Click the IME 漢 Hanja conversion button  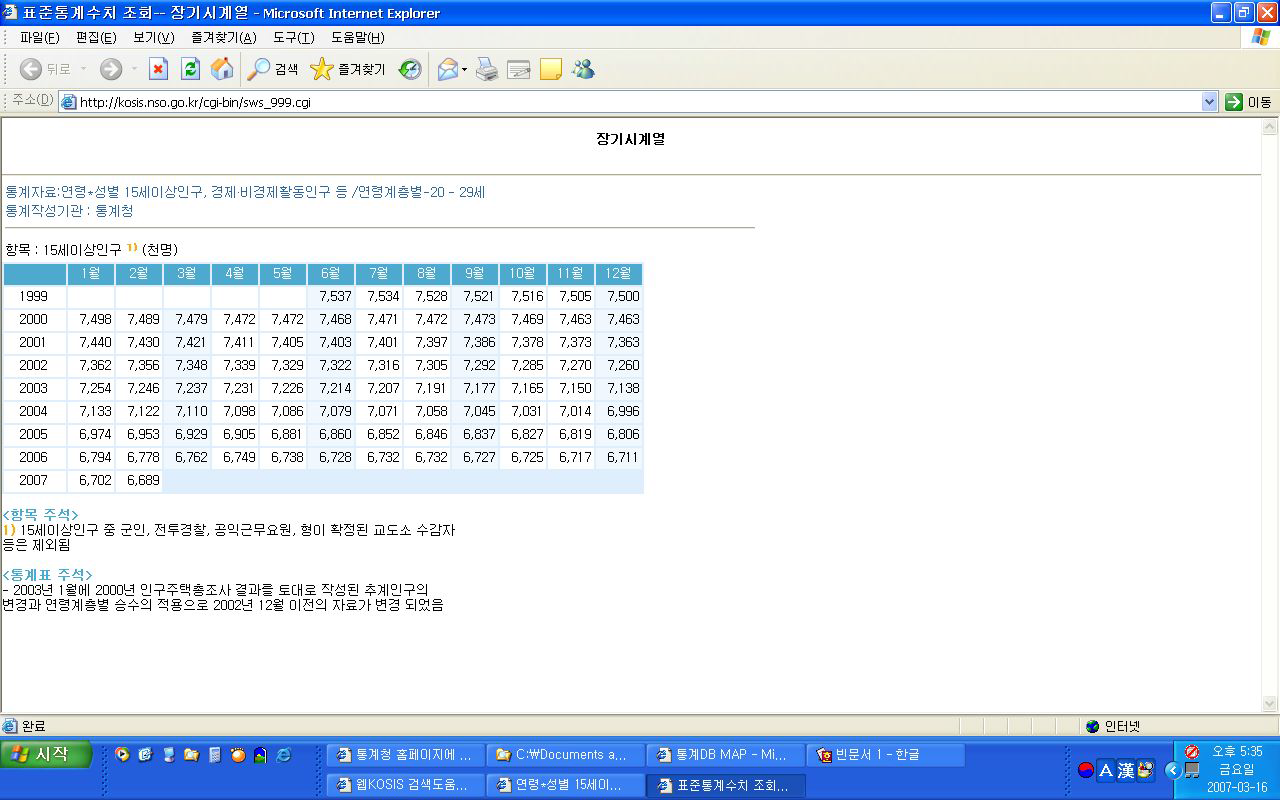point(1126,770)
